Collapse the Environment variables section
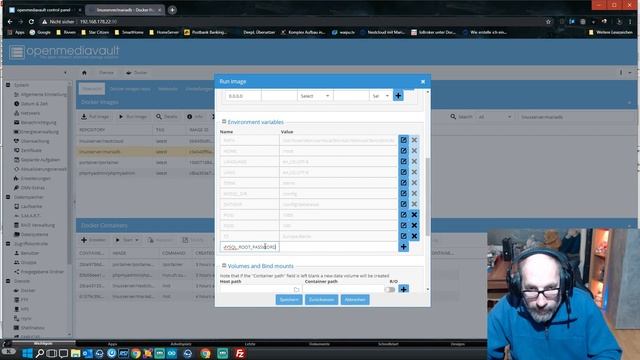Screen dimensions: 640x360 224,122
